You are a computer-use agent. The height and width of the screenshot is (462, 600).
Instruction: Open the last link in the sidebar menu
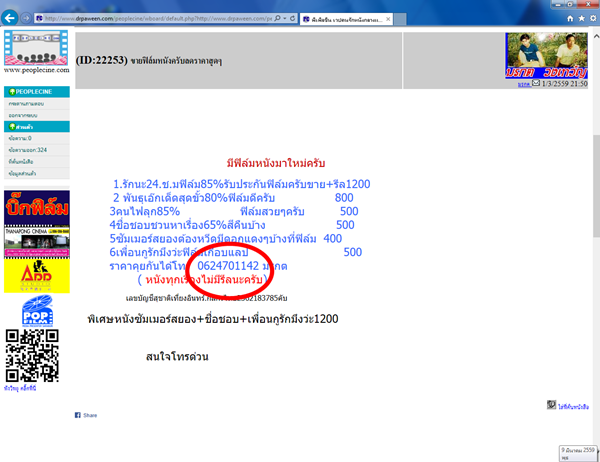point(22,173)
